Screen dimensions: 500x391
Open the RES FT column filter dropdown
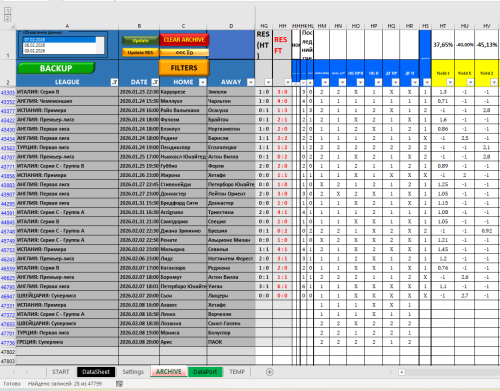click(288, 82)
